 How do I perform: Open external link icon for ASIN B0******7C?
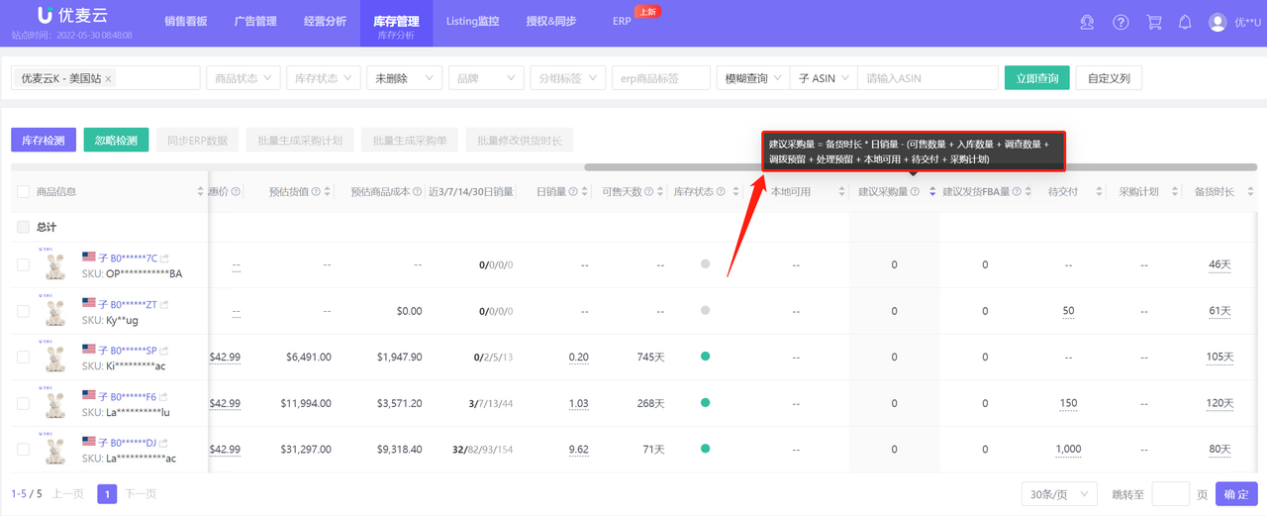pyautogui.click(x=164, y=258)
